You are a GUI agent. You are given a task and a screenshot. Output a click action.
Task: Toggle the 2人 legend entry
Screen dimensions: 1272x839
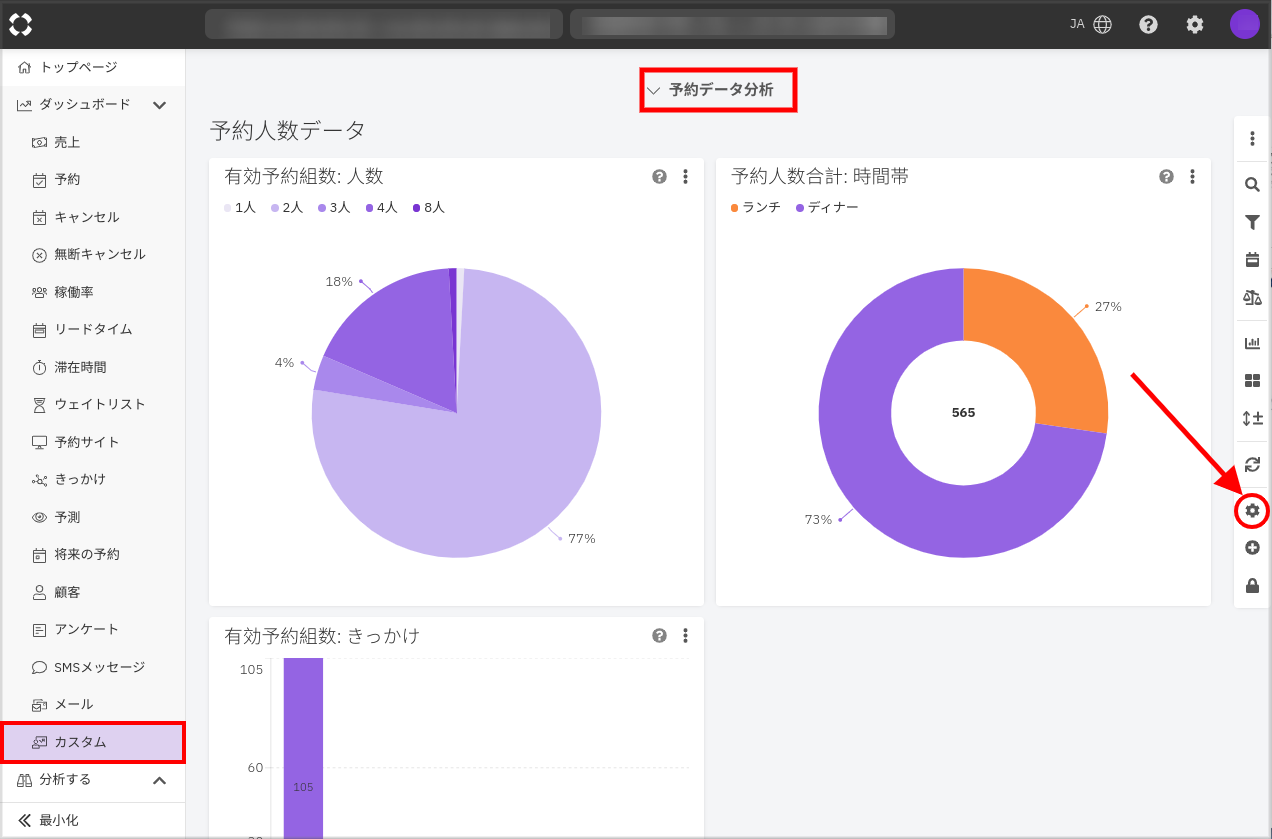click(287, 207)
